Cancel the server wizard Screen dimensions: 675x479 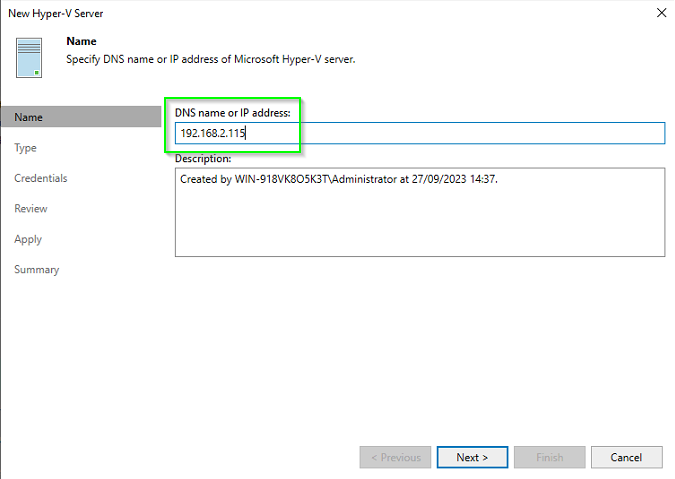coord(626,457)
